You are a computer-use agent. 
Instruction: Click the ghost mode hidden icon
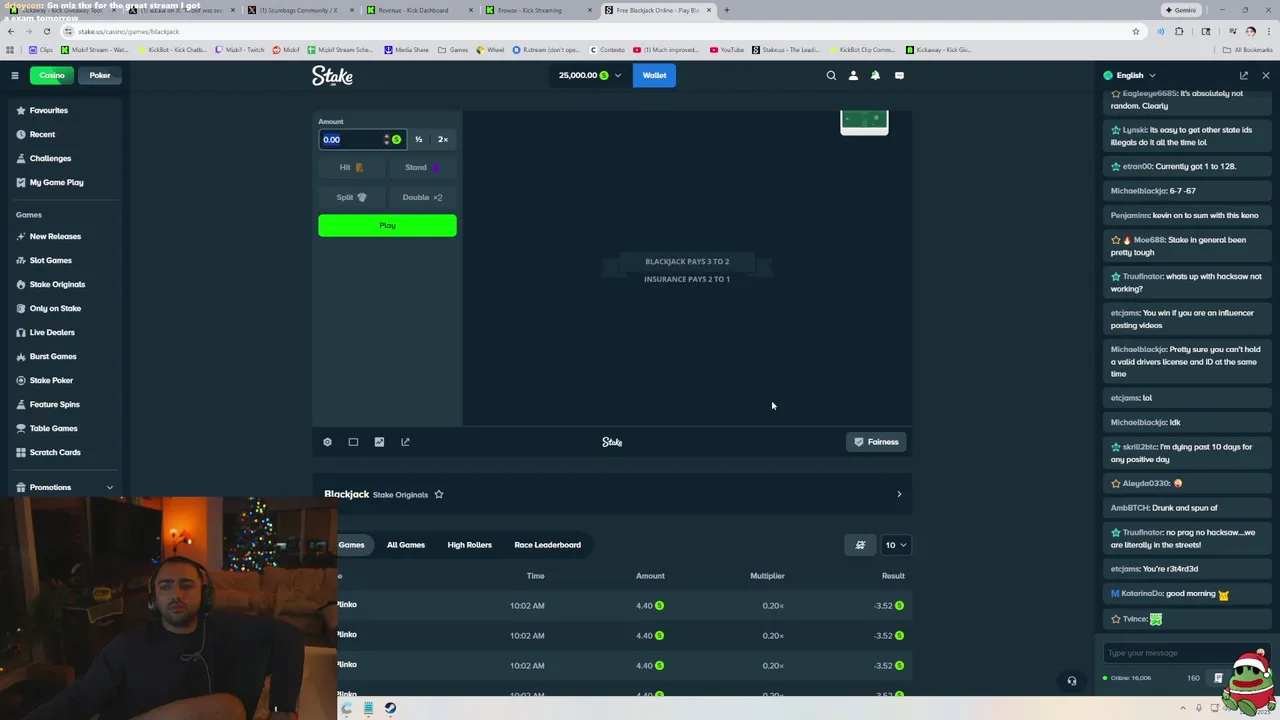coord(860,545)
